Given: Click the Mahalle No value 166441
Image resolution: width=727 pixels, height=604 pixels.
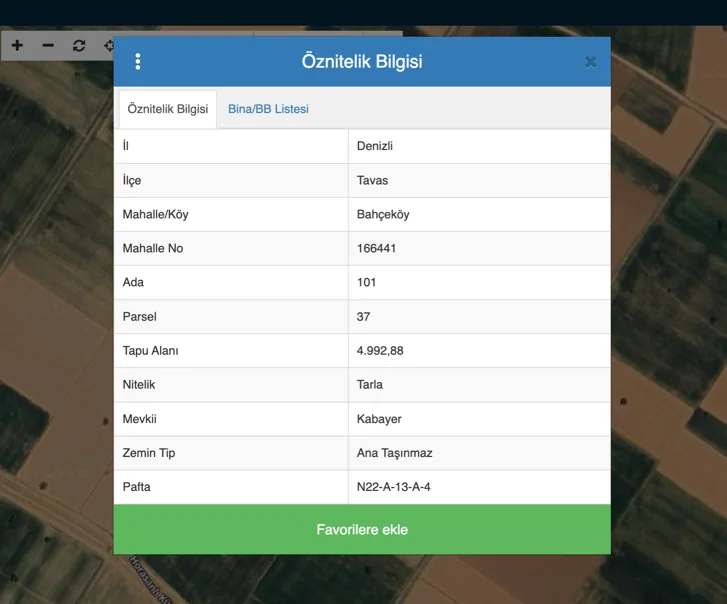Looking at the screenshot, I should (x=377, y=248).
